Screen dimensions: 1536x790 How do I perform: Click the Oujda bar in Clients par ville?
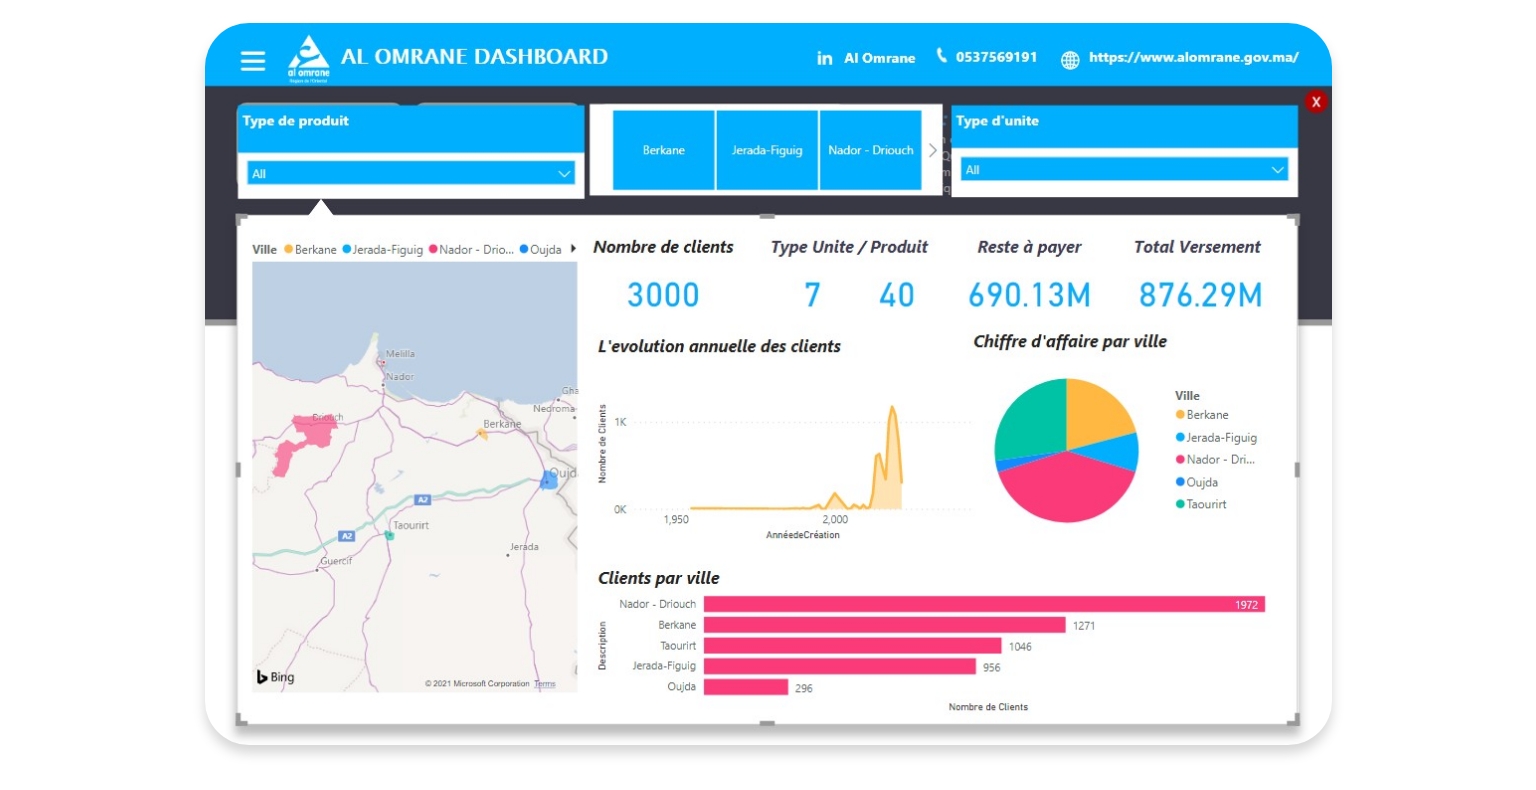[745, 687]
